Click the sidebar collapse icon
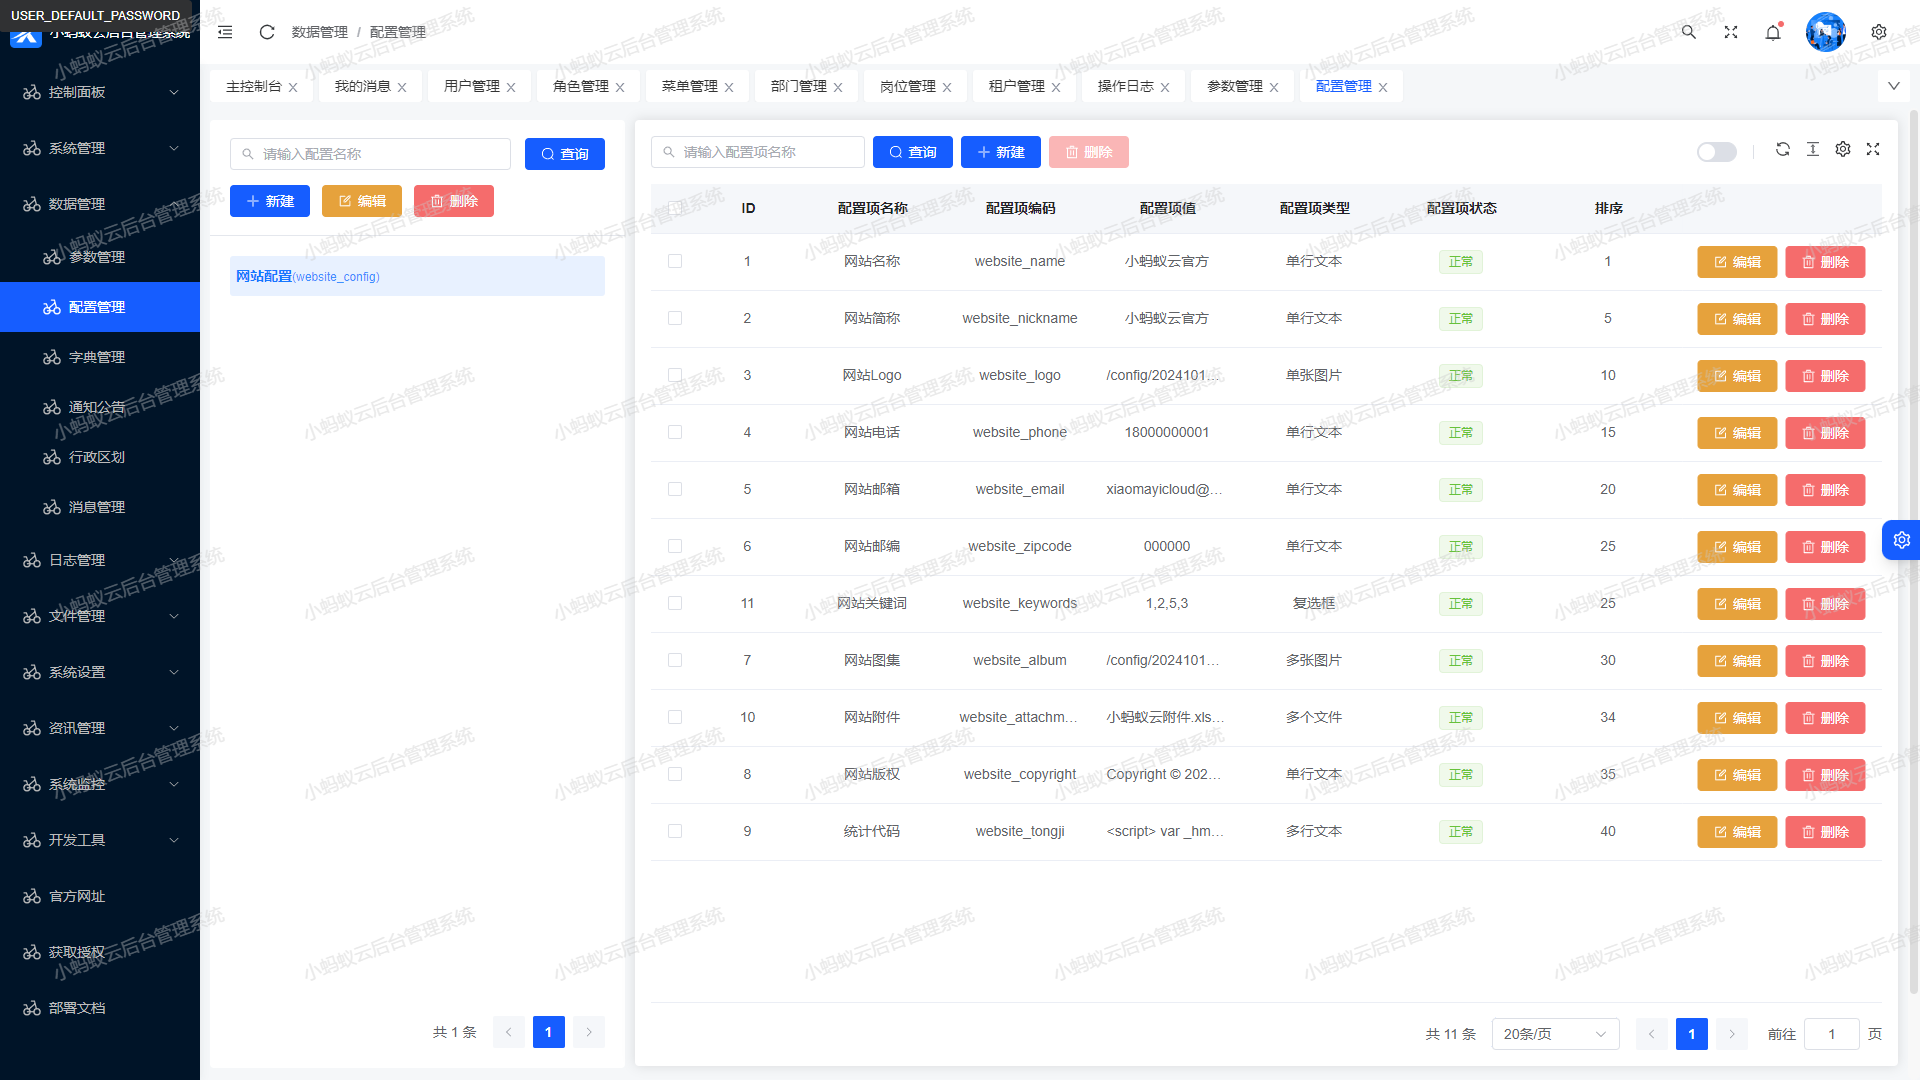 point(225,32)
